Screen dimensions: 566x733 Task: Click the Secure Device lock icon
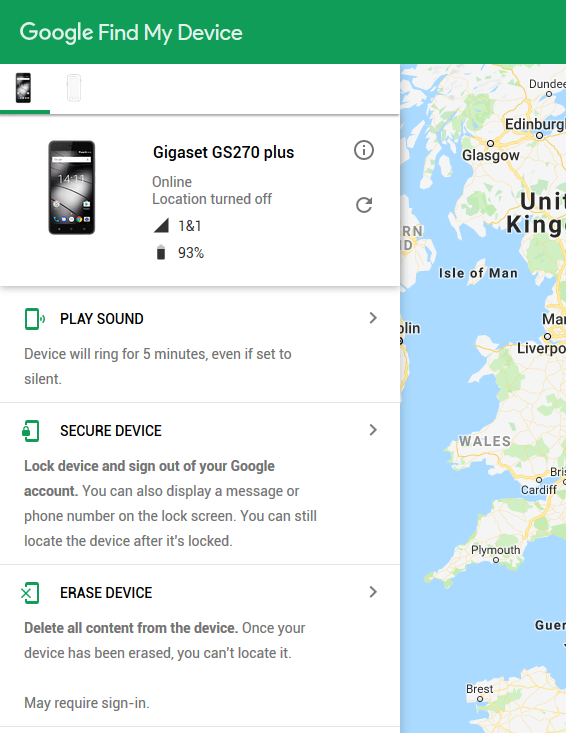point(31,431)
